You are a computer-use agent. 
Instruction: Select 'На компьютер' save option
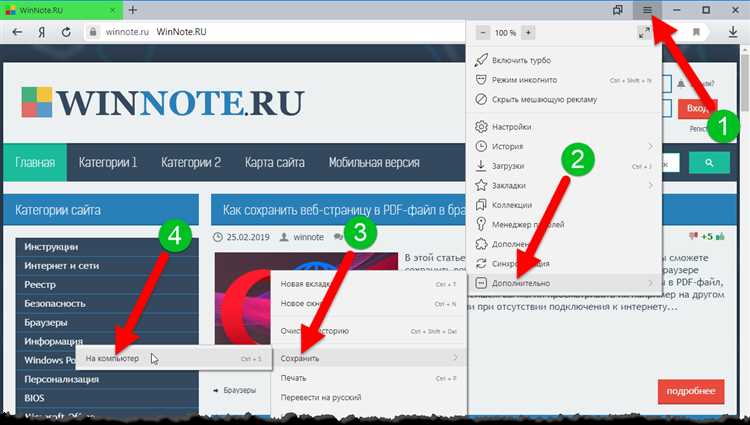(173, 358)
